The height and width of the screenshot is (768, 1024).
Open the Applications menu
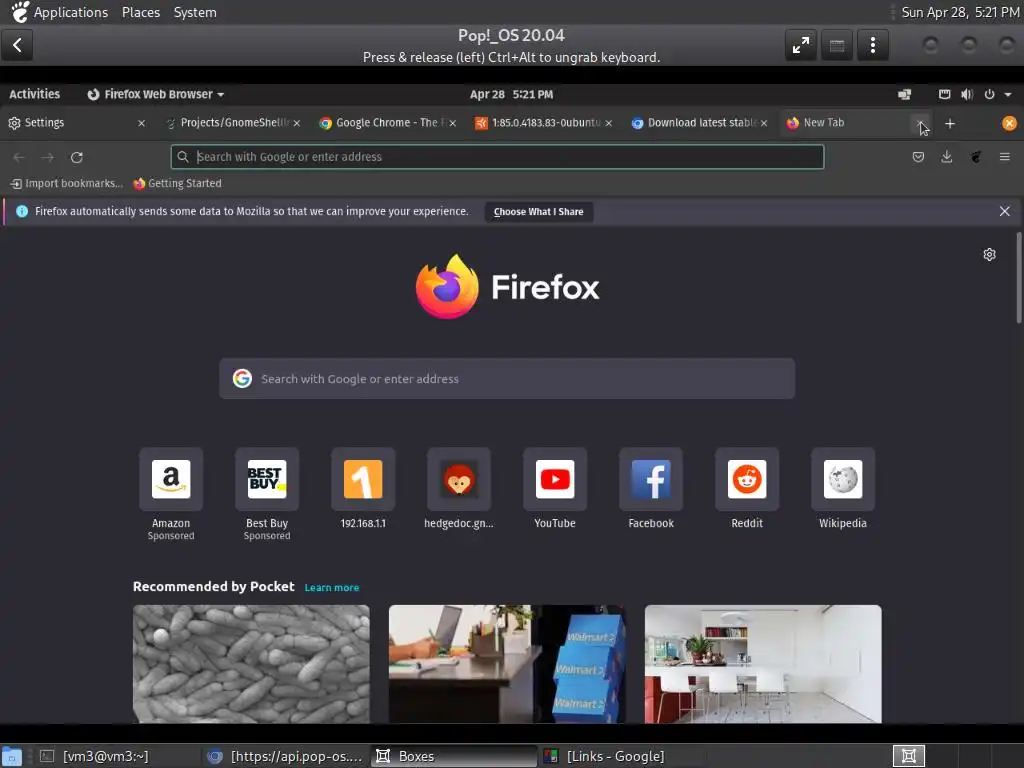pyautogui.click(x=71, y=12)
